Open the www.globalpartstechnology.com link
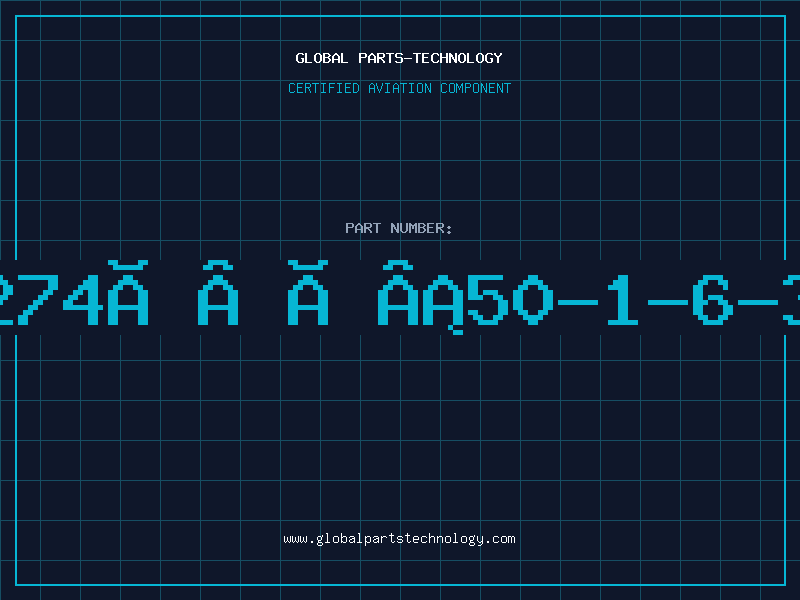Image resolution: width=800 pixels, height=600 pixels. pyautogui.click(x=399, y=539)
